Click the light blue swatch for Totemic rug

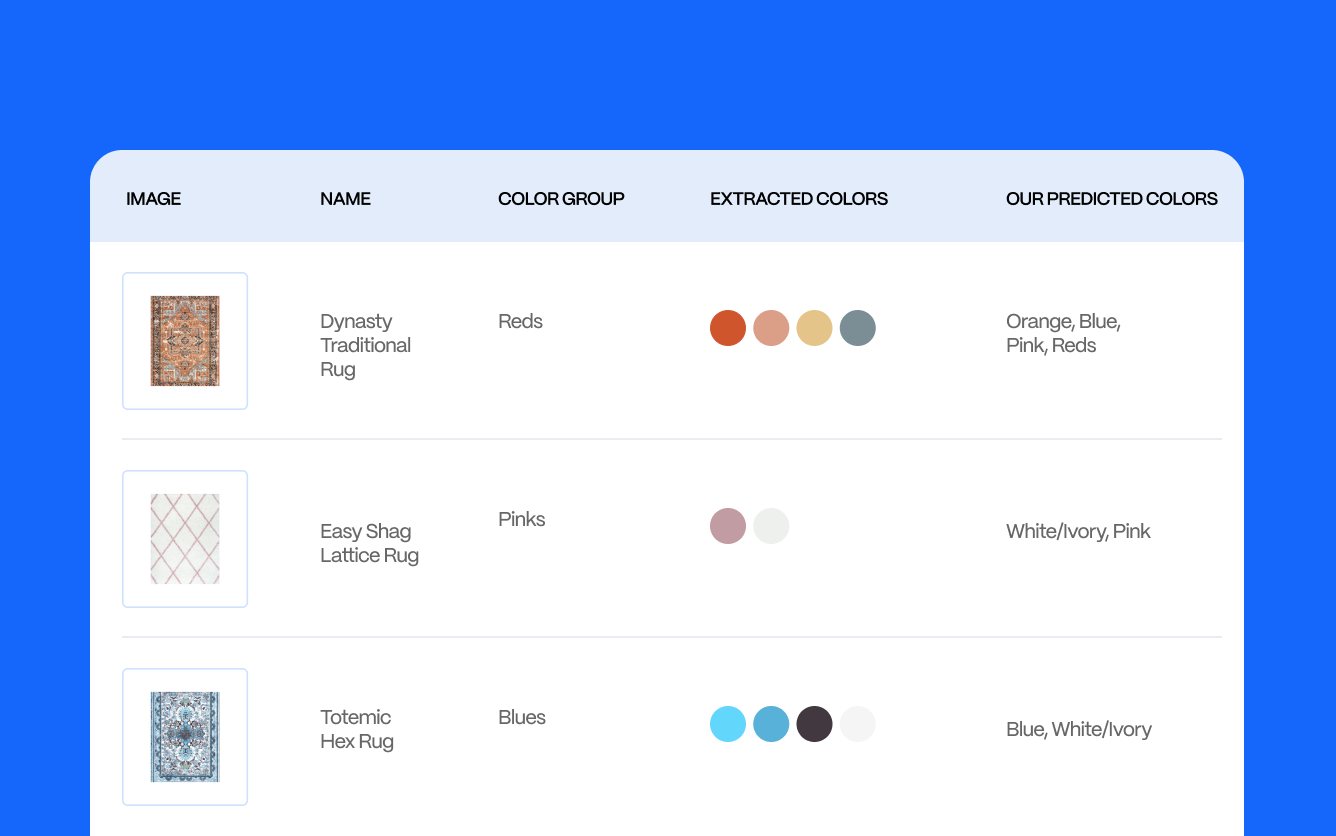728,724
